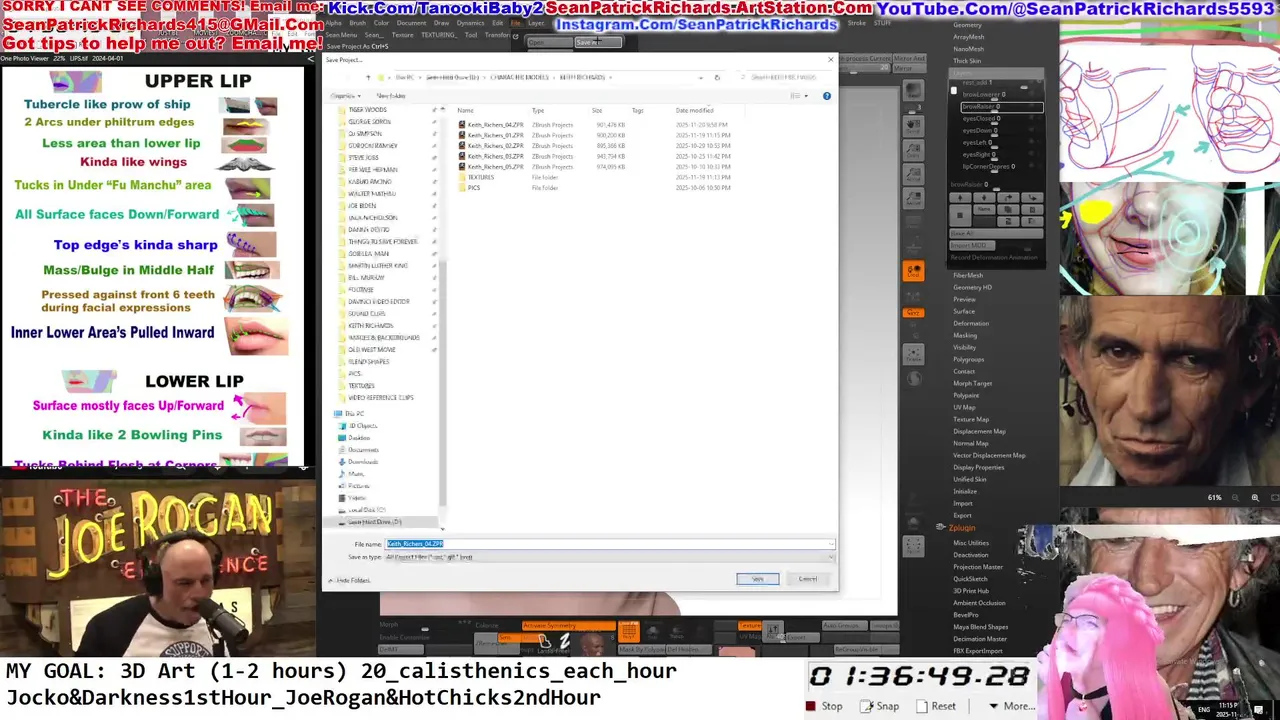Toggle Activate Symmetry in ZBrush bottom shelf

coord(568,626)
